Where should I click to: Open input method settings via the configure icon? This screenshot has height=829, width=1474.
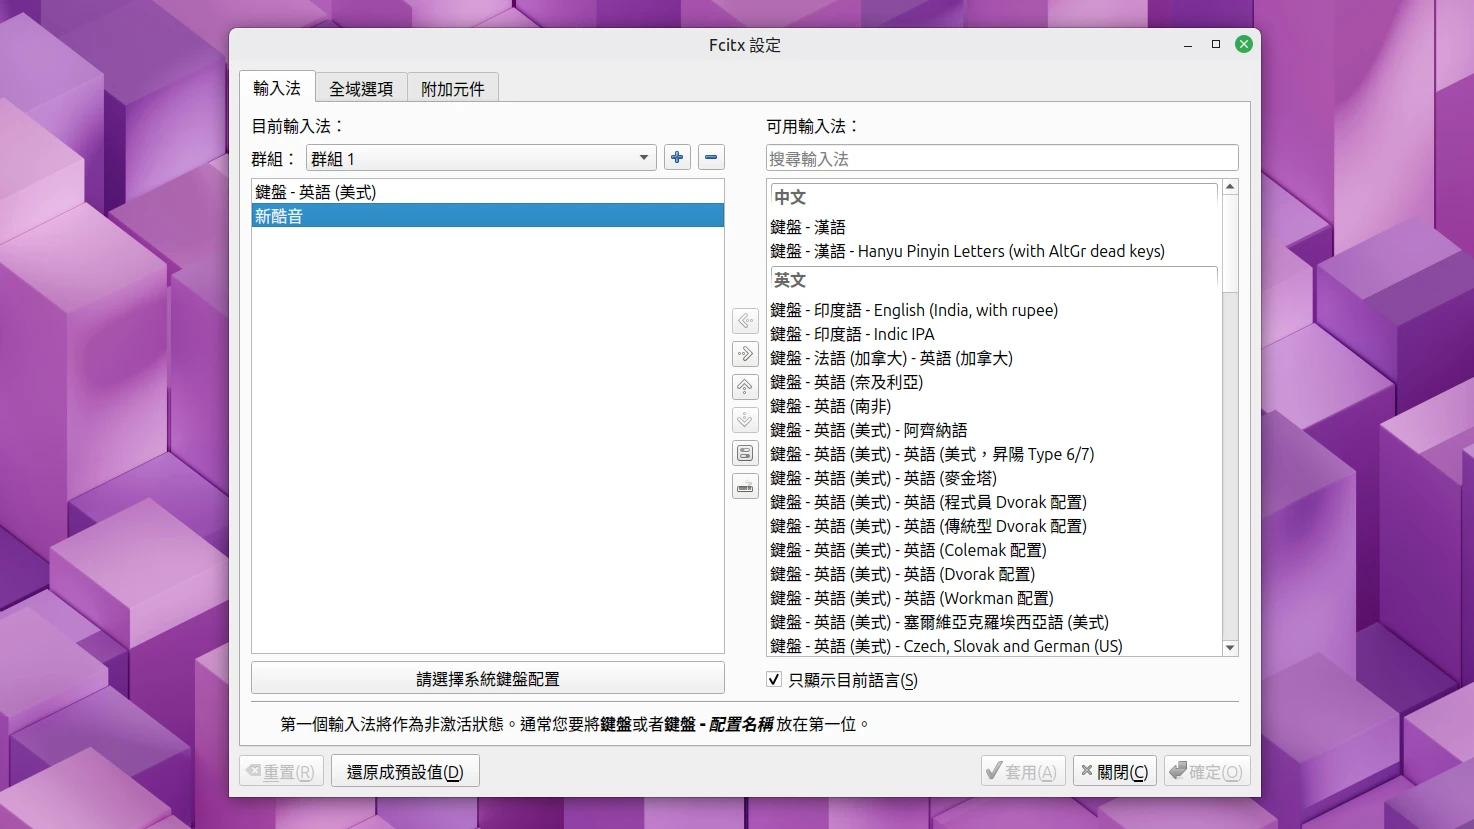[744, 452]
